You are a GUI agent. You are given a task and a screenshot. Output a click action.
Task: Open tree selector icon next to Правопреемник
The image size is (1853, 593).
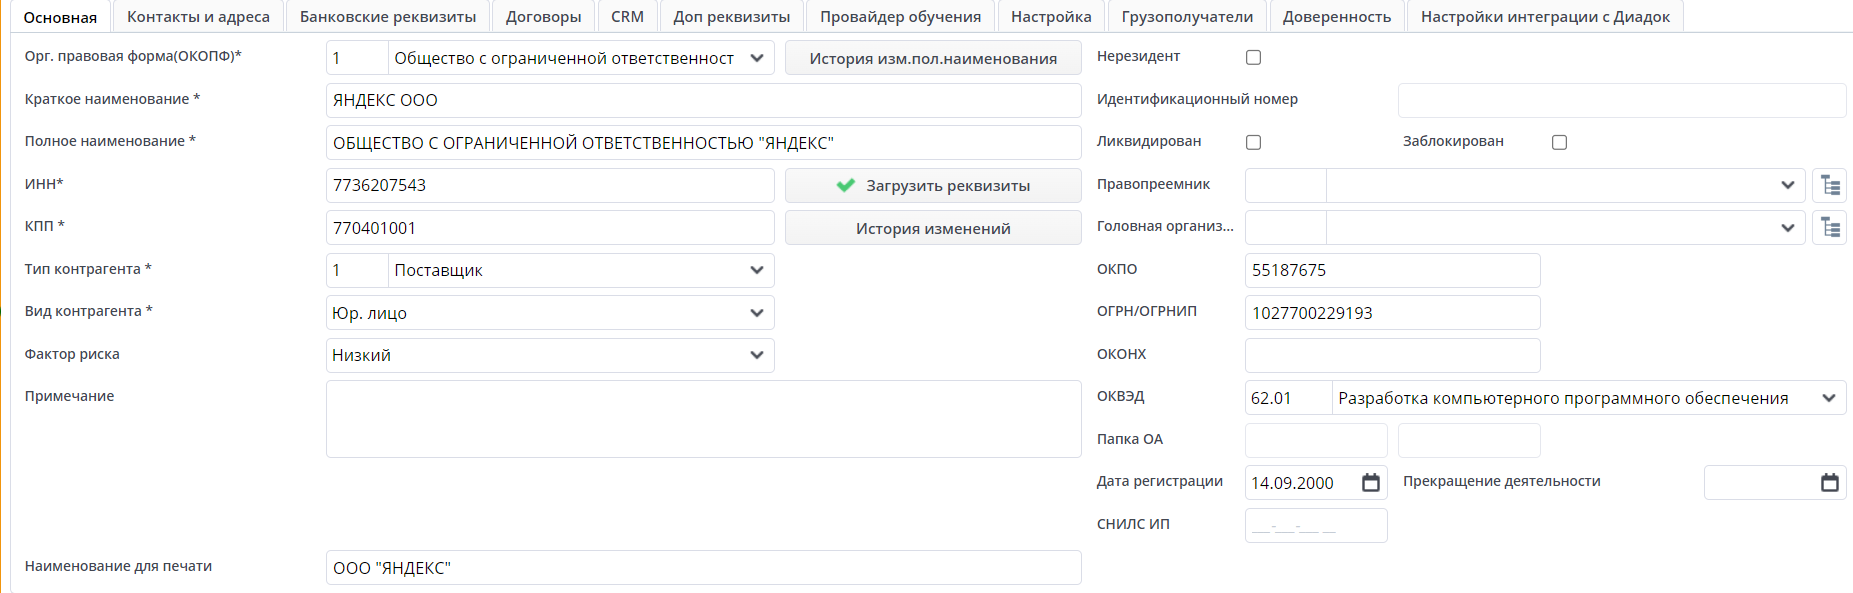(x=1829, y=185)
